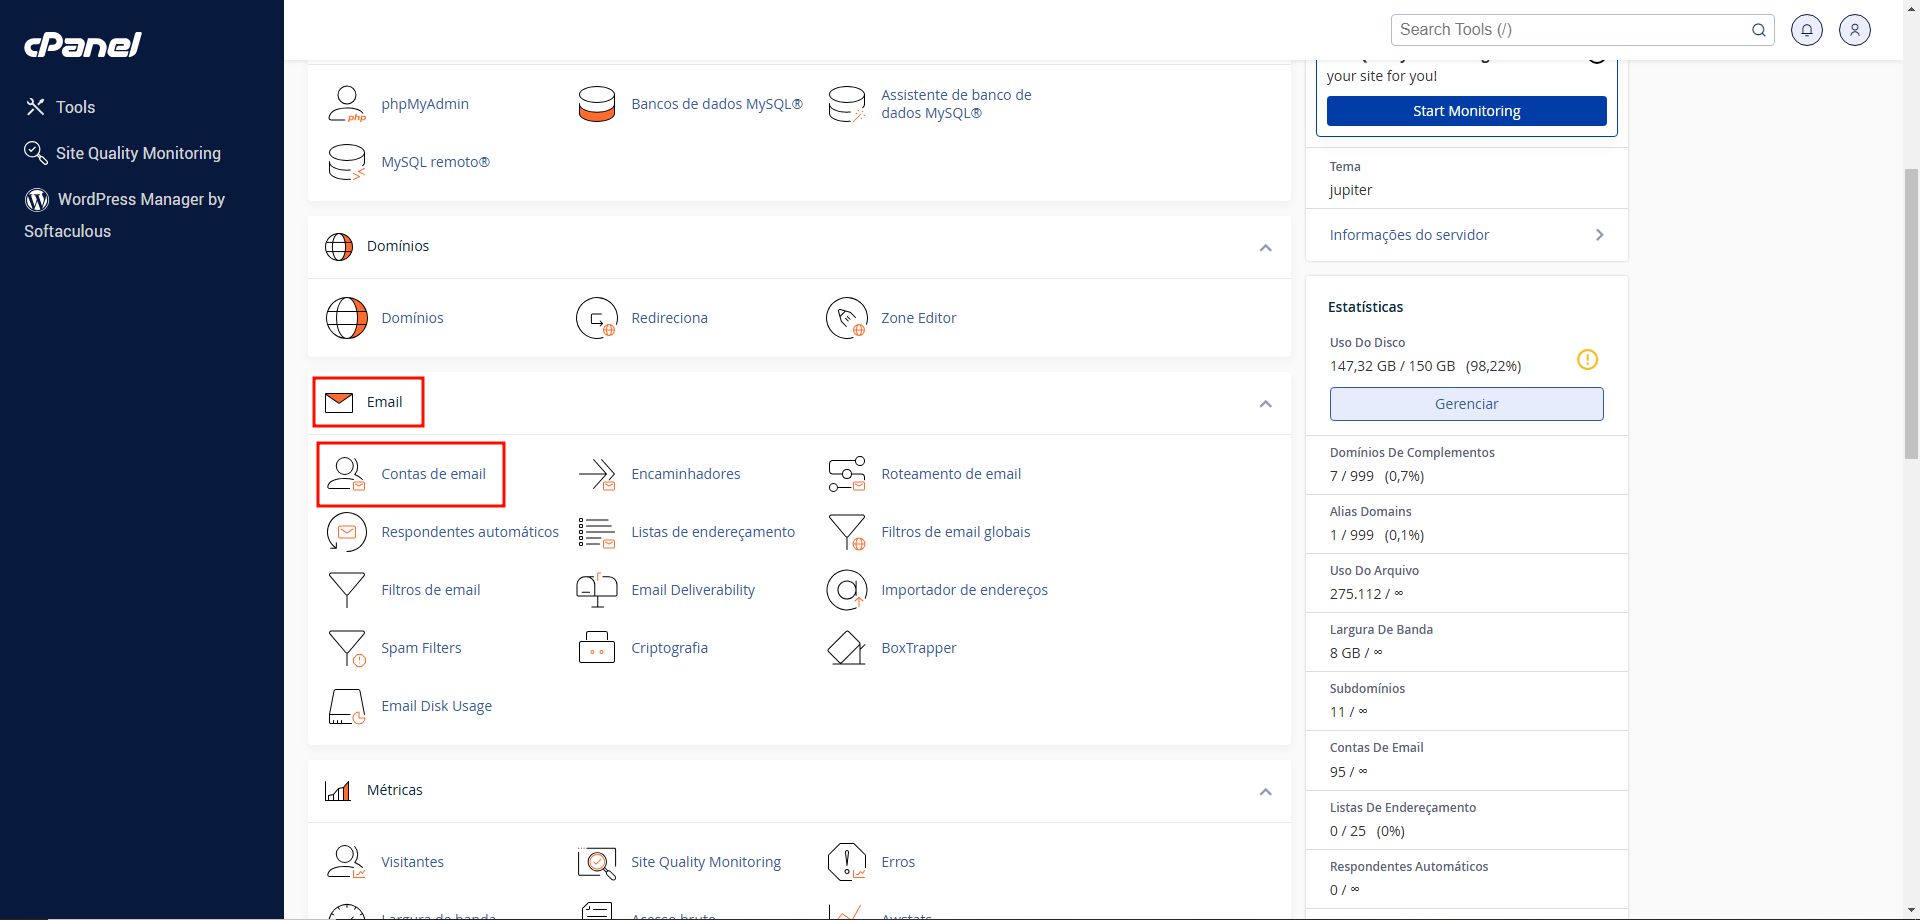Screen dimensions: 1920x920
Task: Open the Roteamento de email link
Action: coord(951,474)
